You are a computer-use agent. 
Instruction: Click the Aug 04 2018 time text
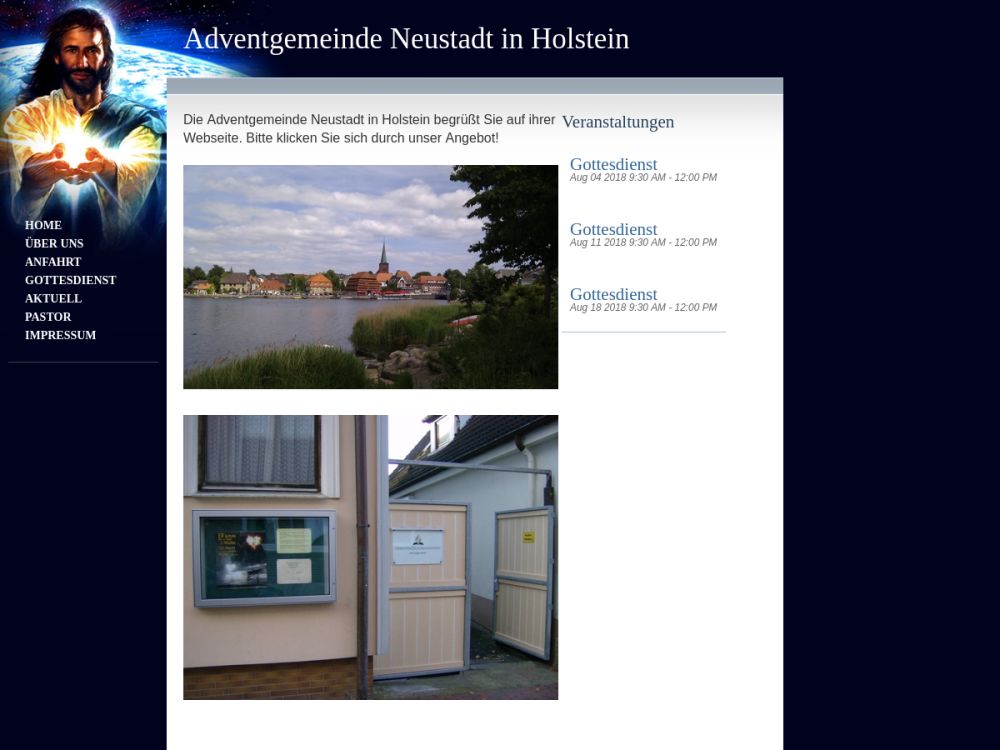click(x=643, y=178)
